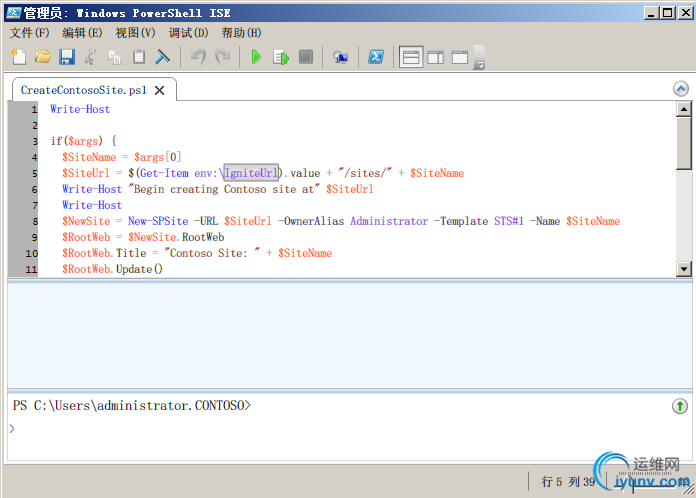Click line number 7 in gutter
The image size is (696, 498).
34,206
